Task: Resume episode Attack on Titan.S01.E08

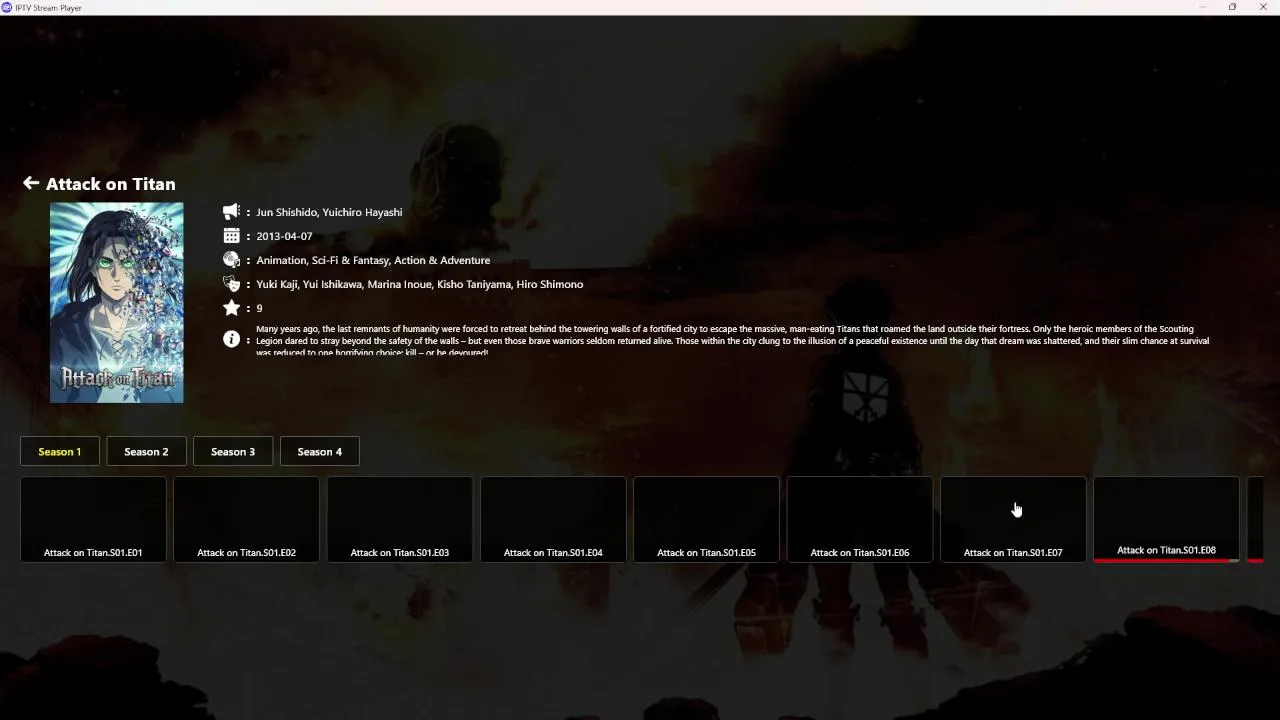Action: point(1166,519)
